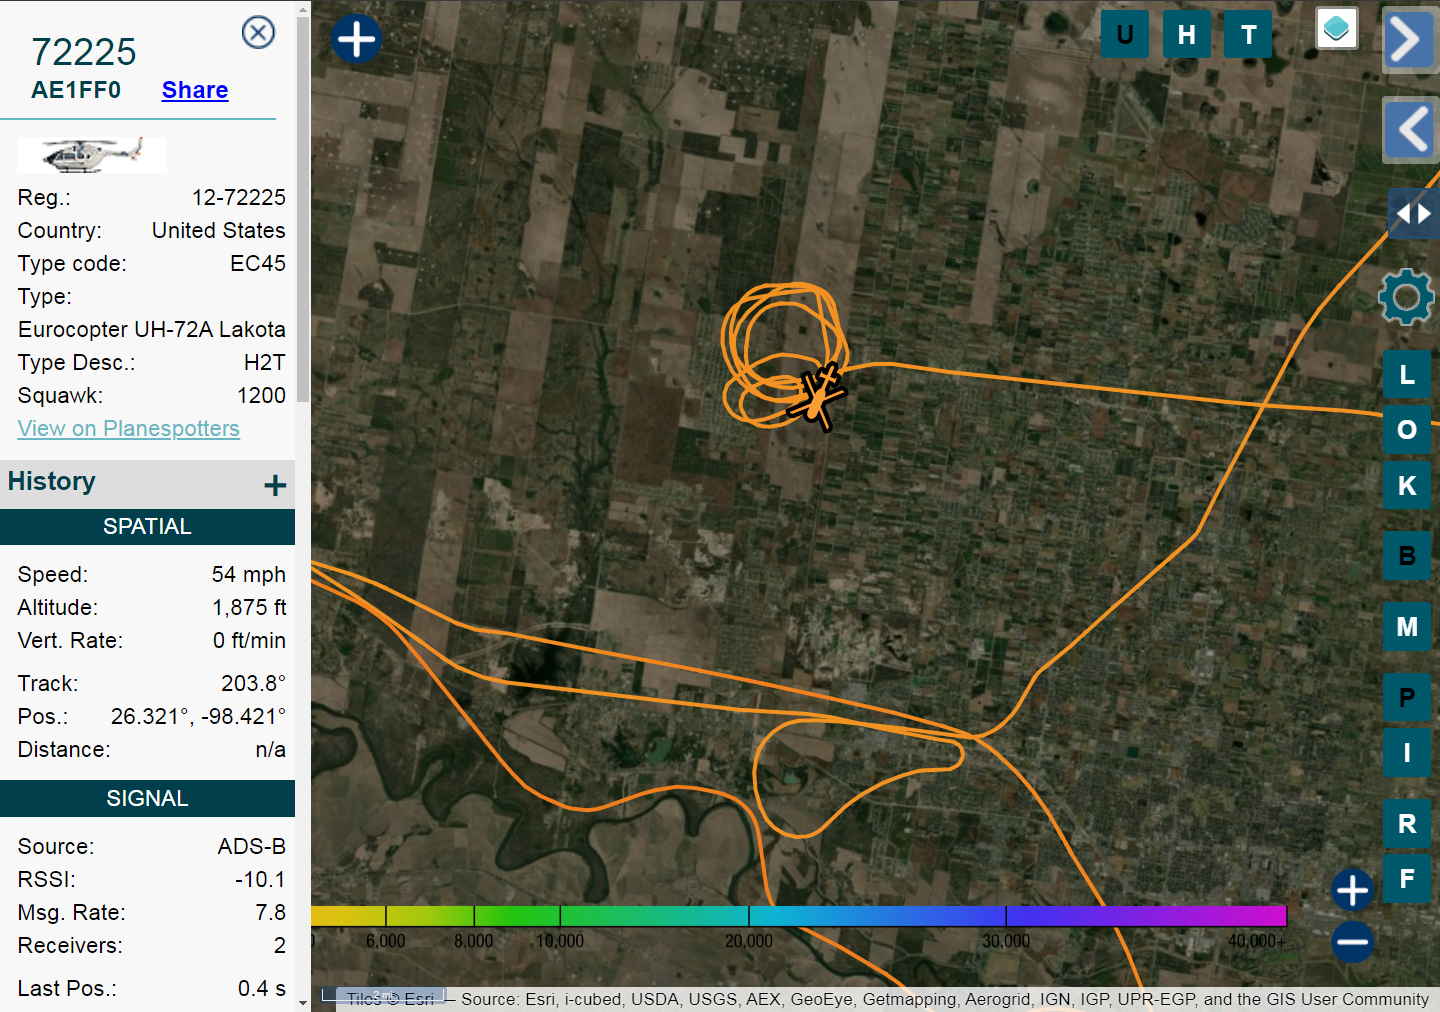Click the Vert. Rate value 0 ft/min
1440x1012 pixels.
(x=250, y=640)
